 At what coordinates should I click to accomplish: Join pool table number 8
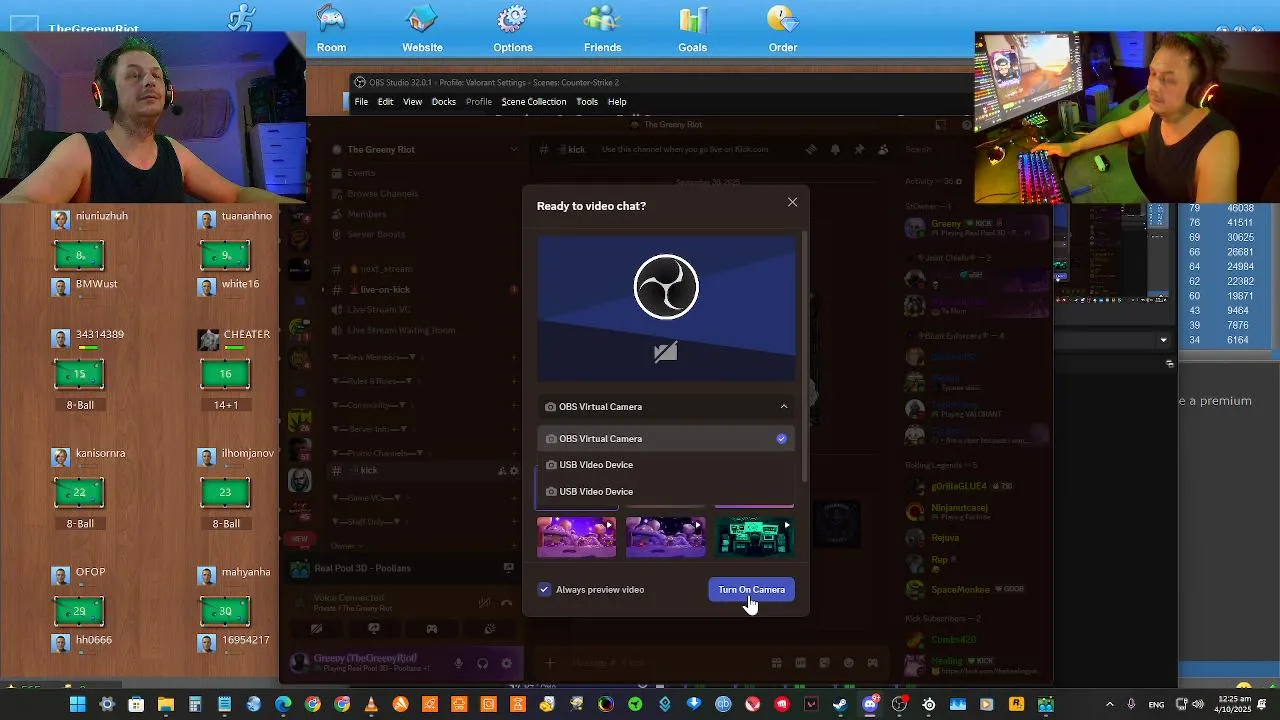pyautogui.click(x=79, y=256)
